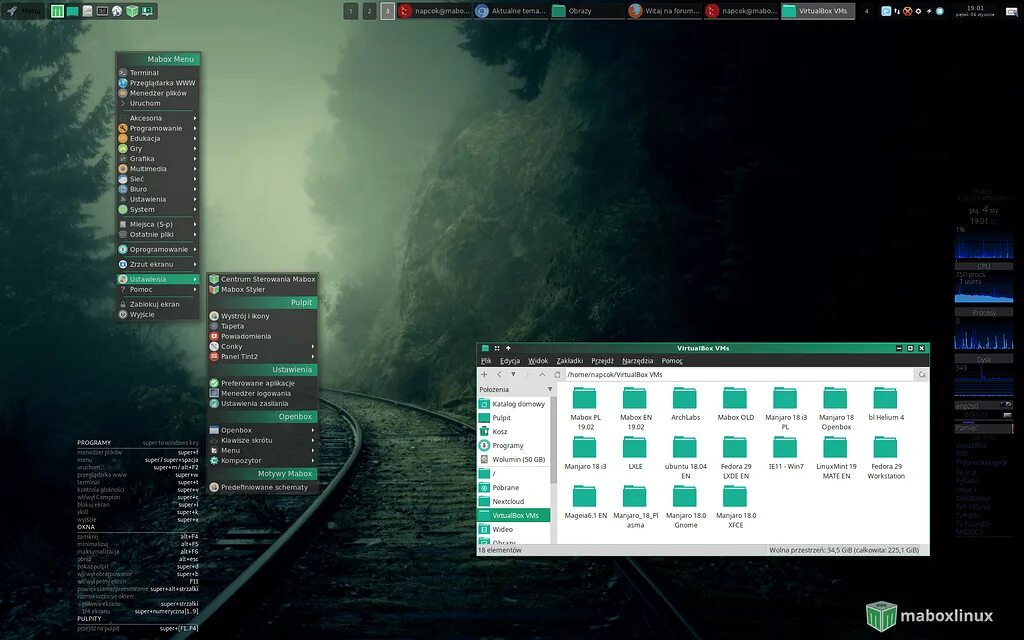
Task: Click the home icon in file manager toolbar
Action: point(557,375)
